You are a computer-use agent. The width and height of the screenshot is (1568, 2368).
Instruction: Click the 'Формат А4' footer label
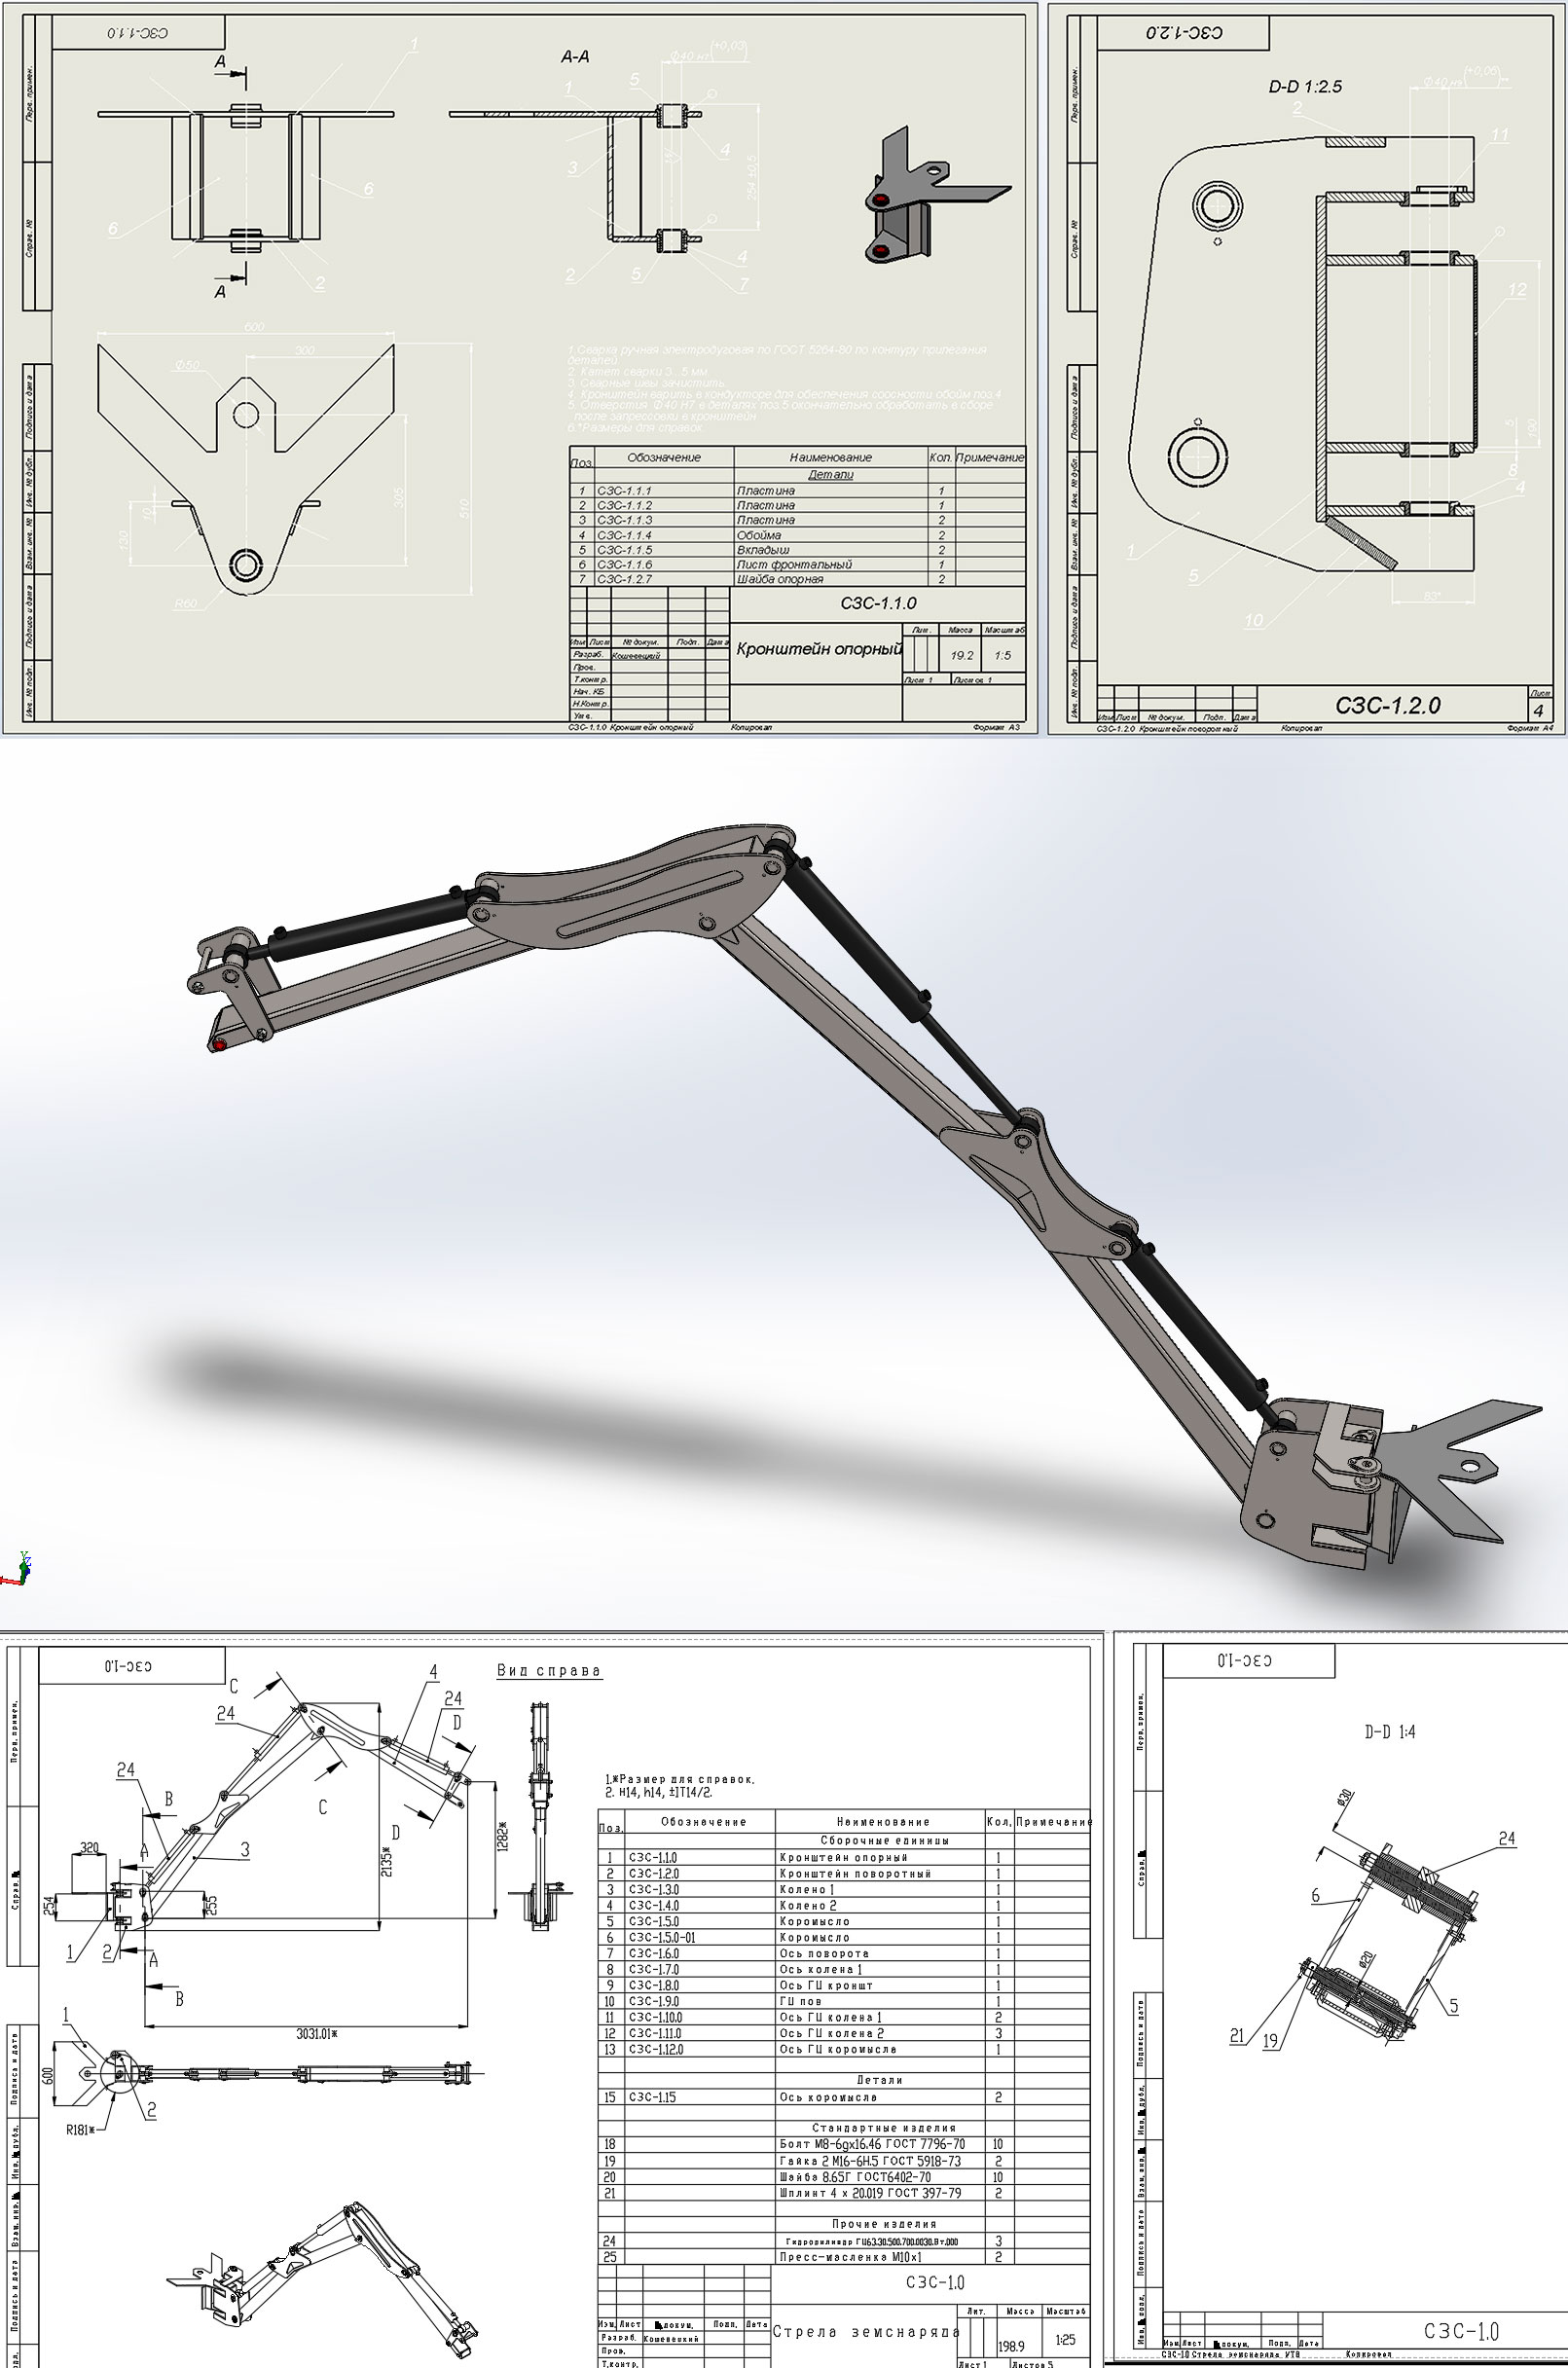click(x=1530, y=729)
